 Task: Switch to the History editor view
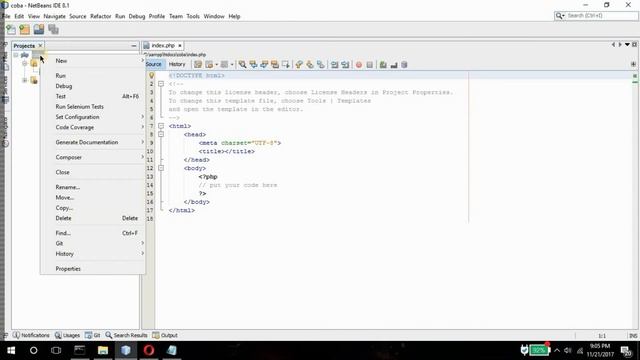click(177, 64)
